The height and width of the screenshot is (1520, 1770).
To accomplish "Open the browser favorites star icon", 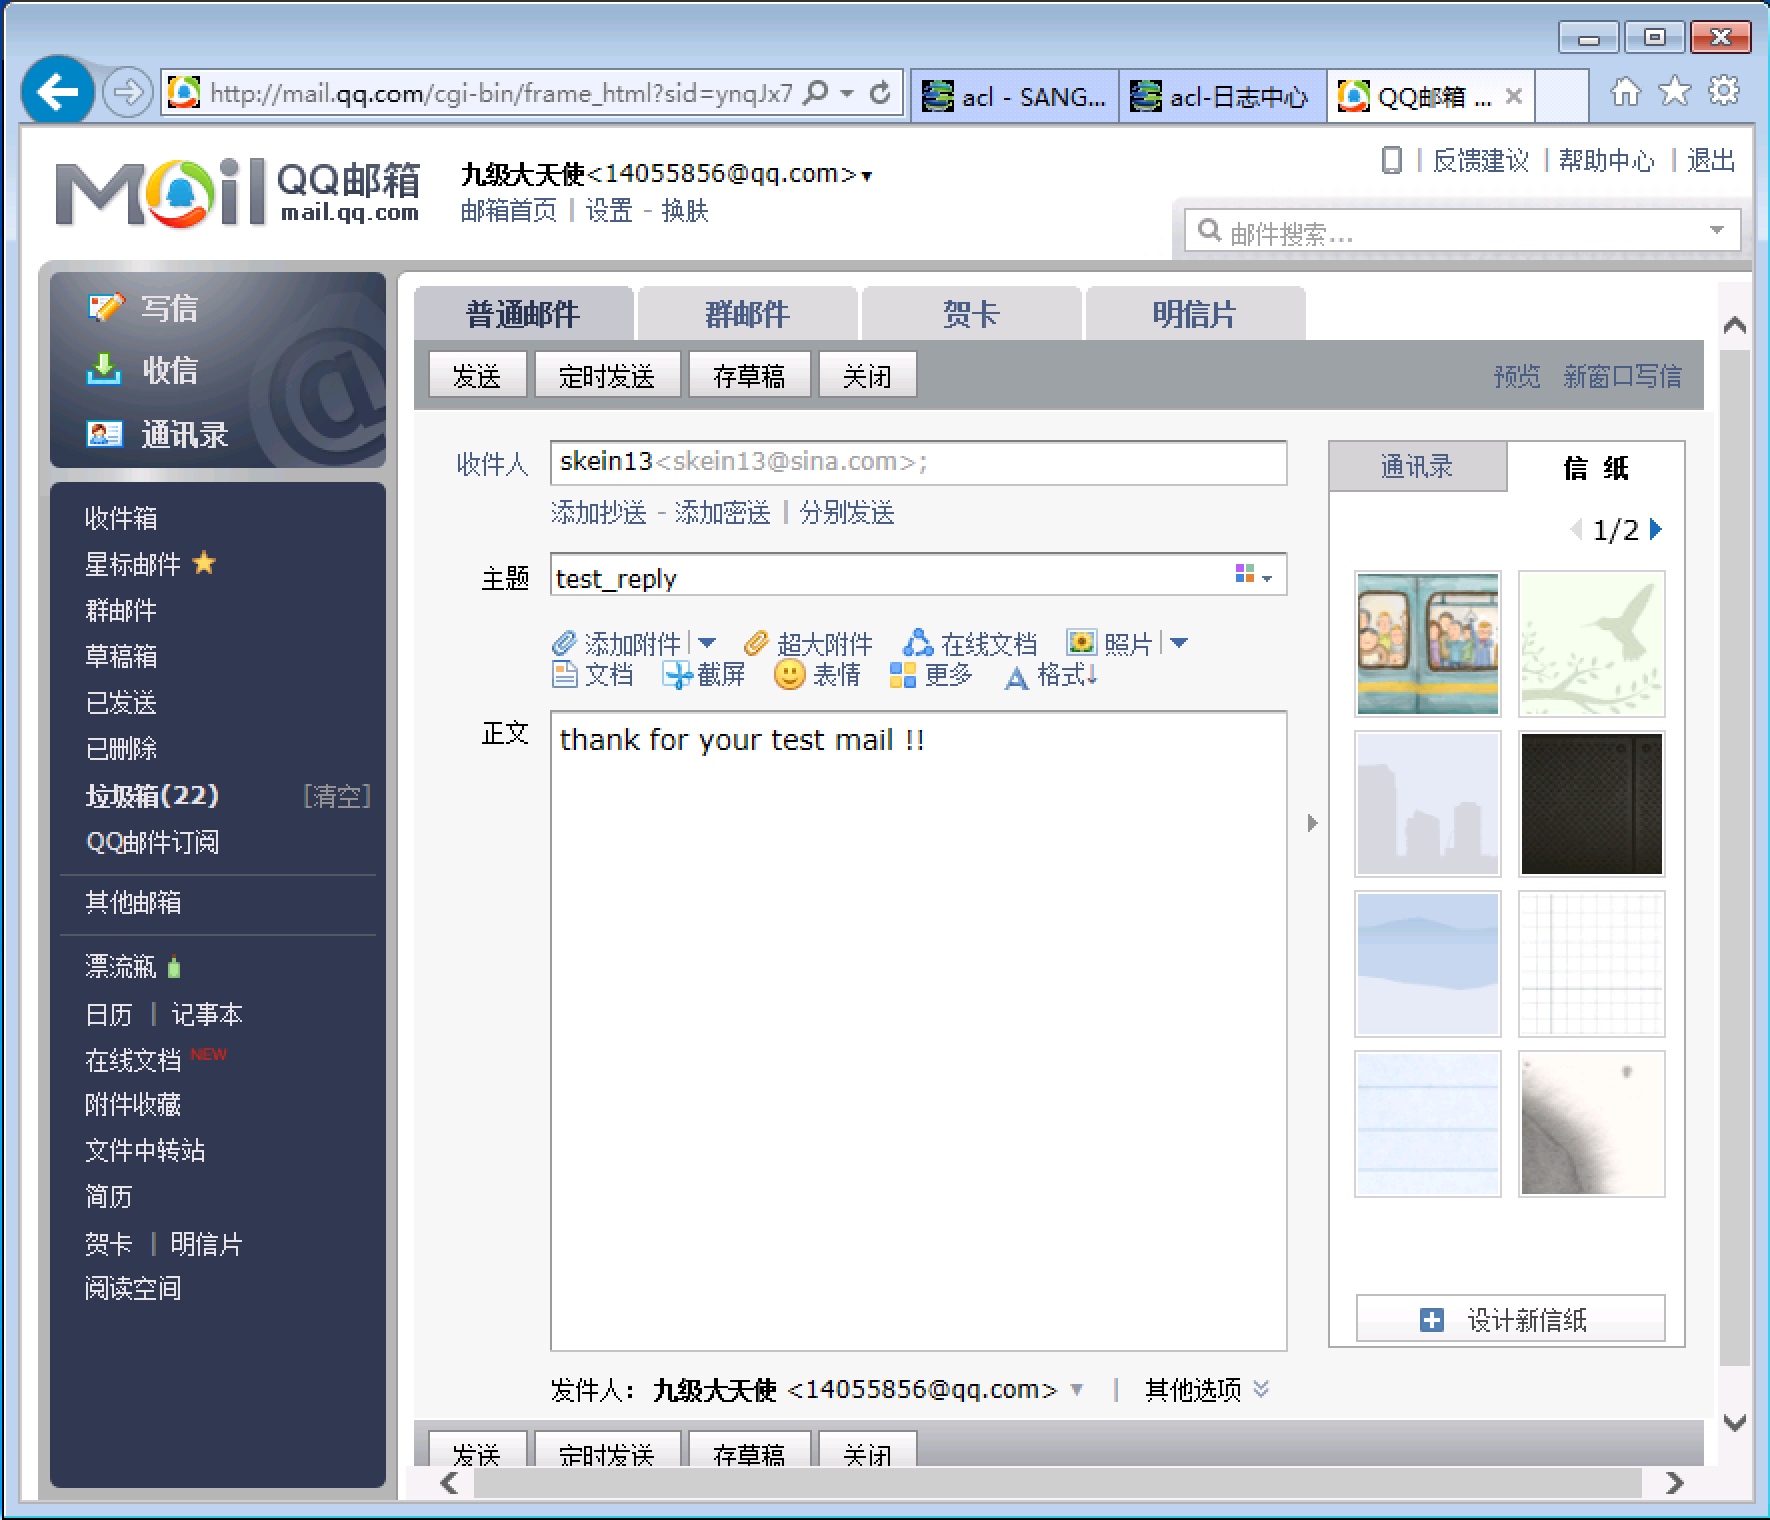I will [x=1675, y=92].
